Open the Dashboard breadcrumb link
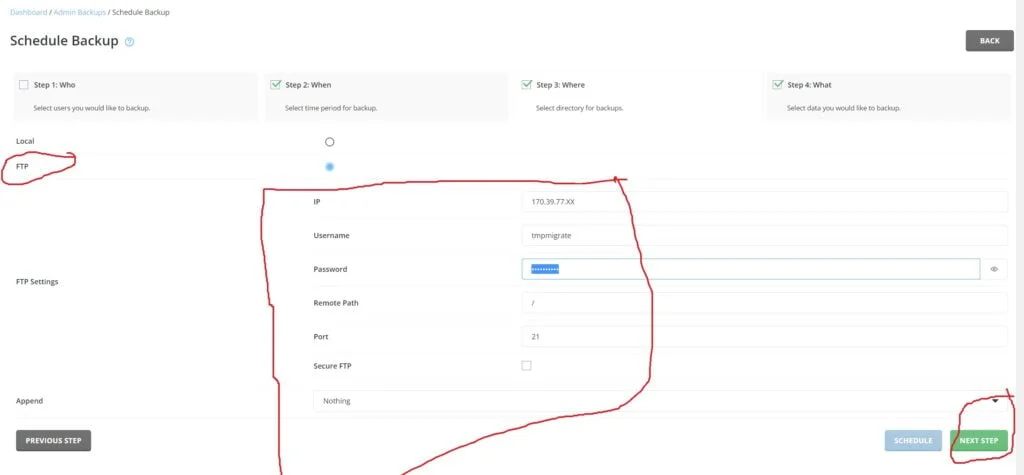 (29, 12)
